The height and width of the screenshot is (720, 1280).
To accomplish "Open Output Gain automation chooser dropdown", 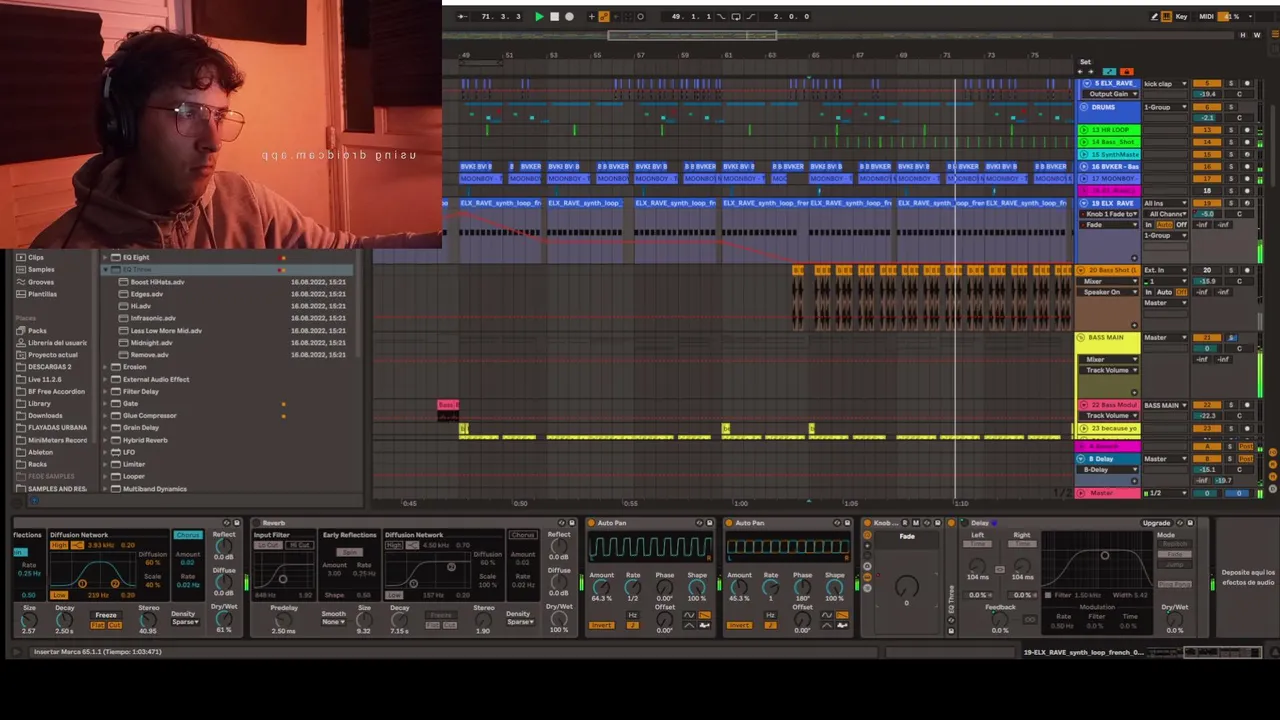I will 1109,94.
